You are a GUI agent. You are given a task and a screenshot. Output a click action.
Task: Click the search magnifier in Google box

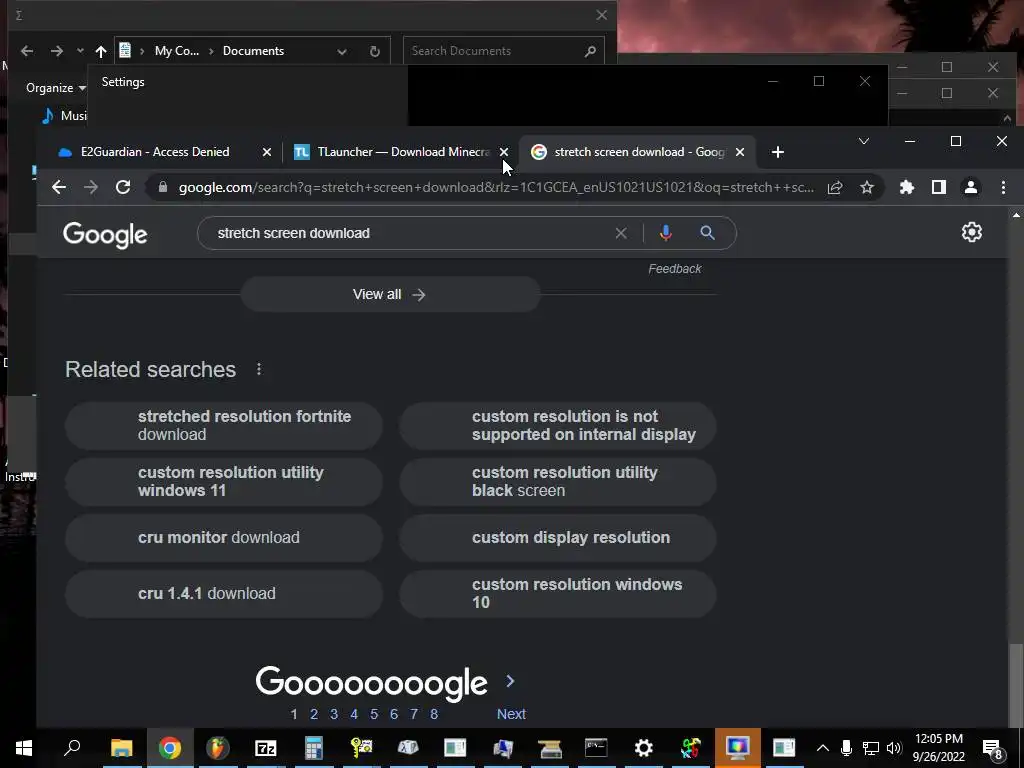pos(707,233)
